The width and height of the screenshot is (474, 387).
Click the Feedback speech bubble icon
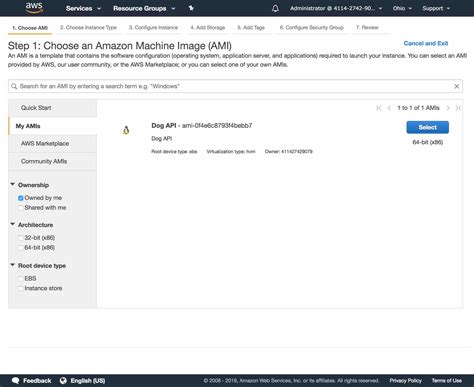point(15,381)
